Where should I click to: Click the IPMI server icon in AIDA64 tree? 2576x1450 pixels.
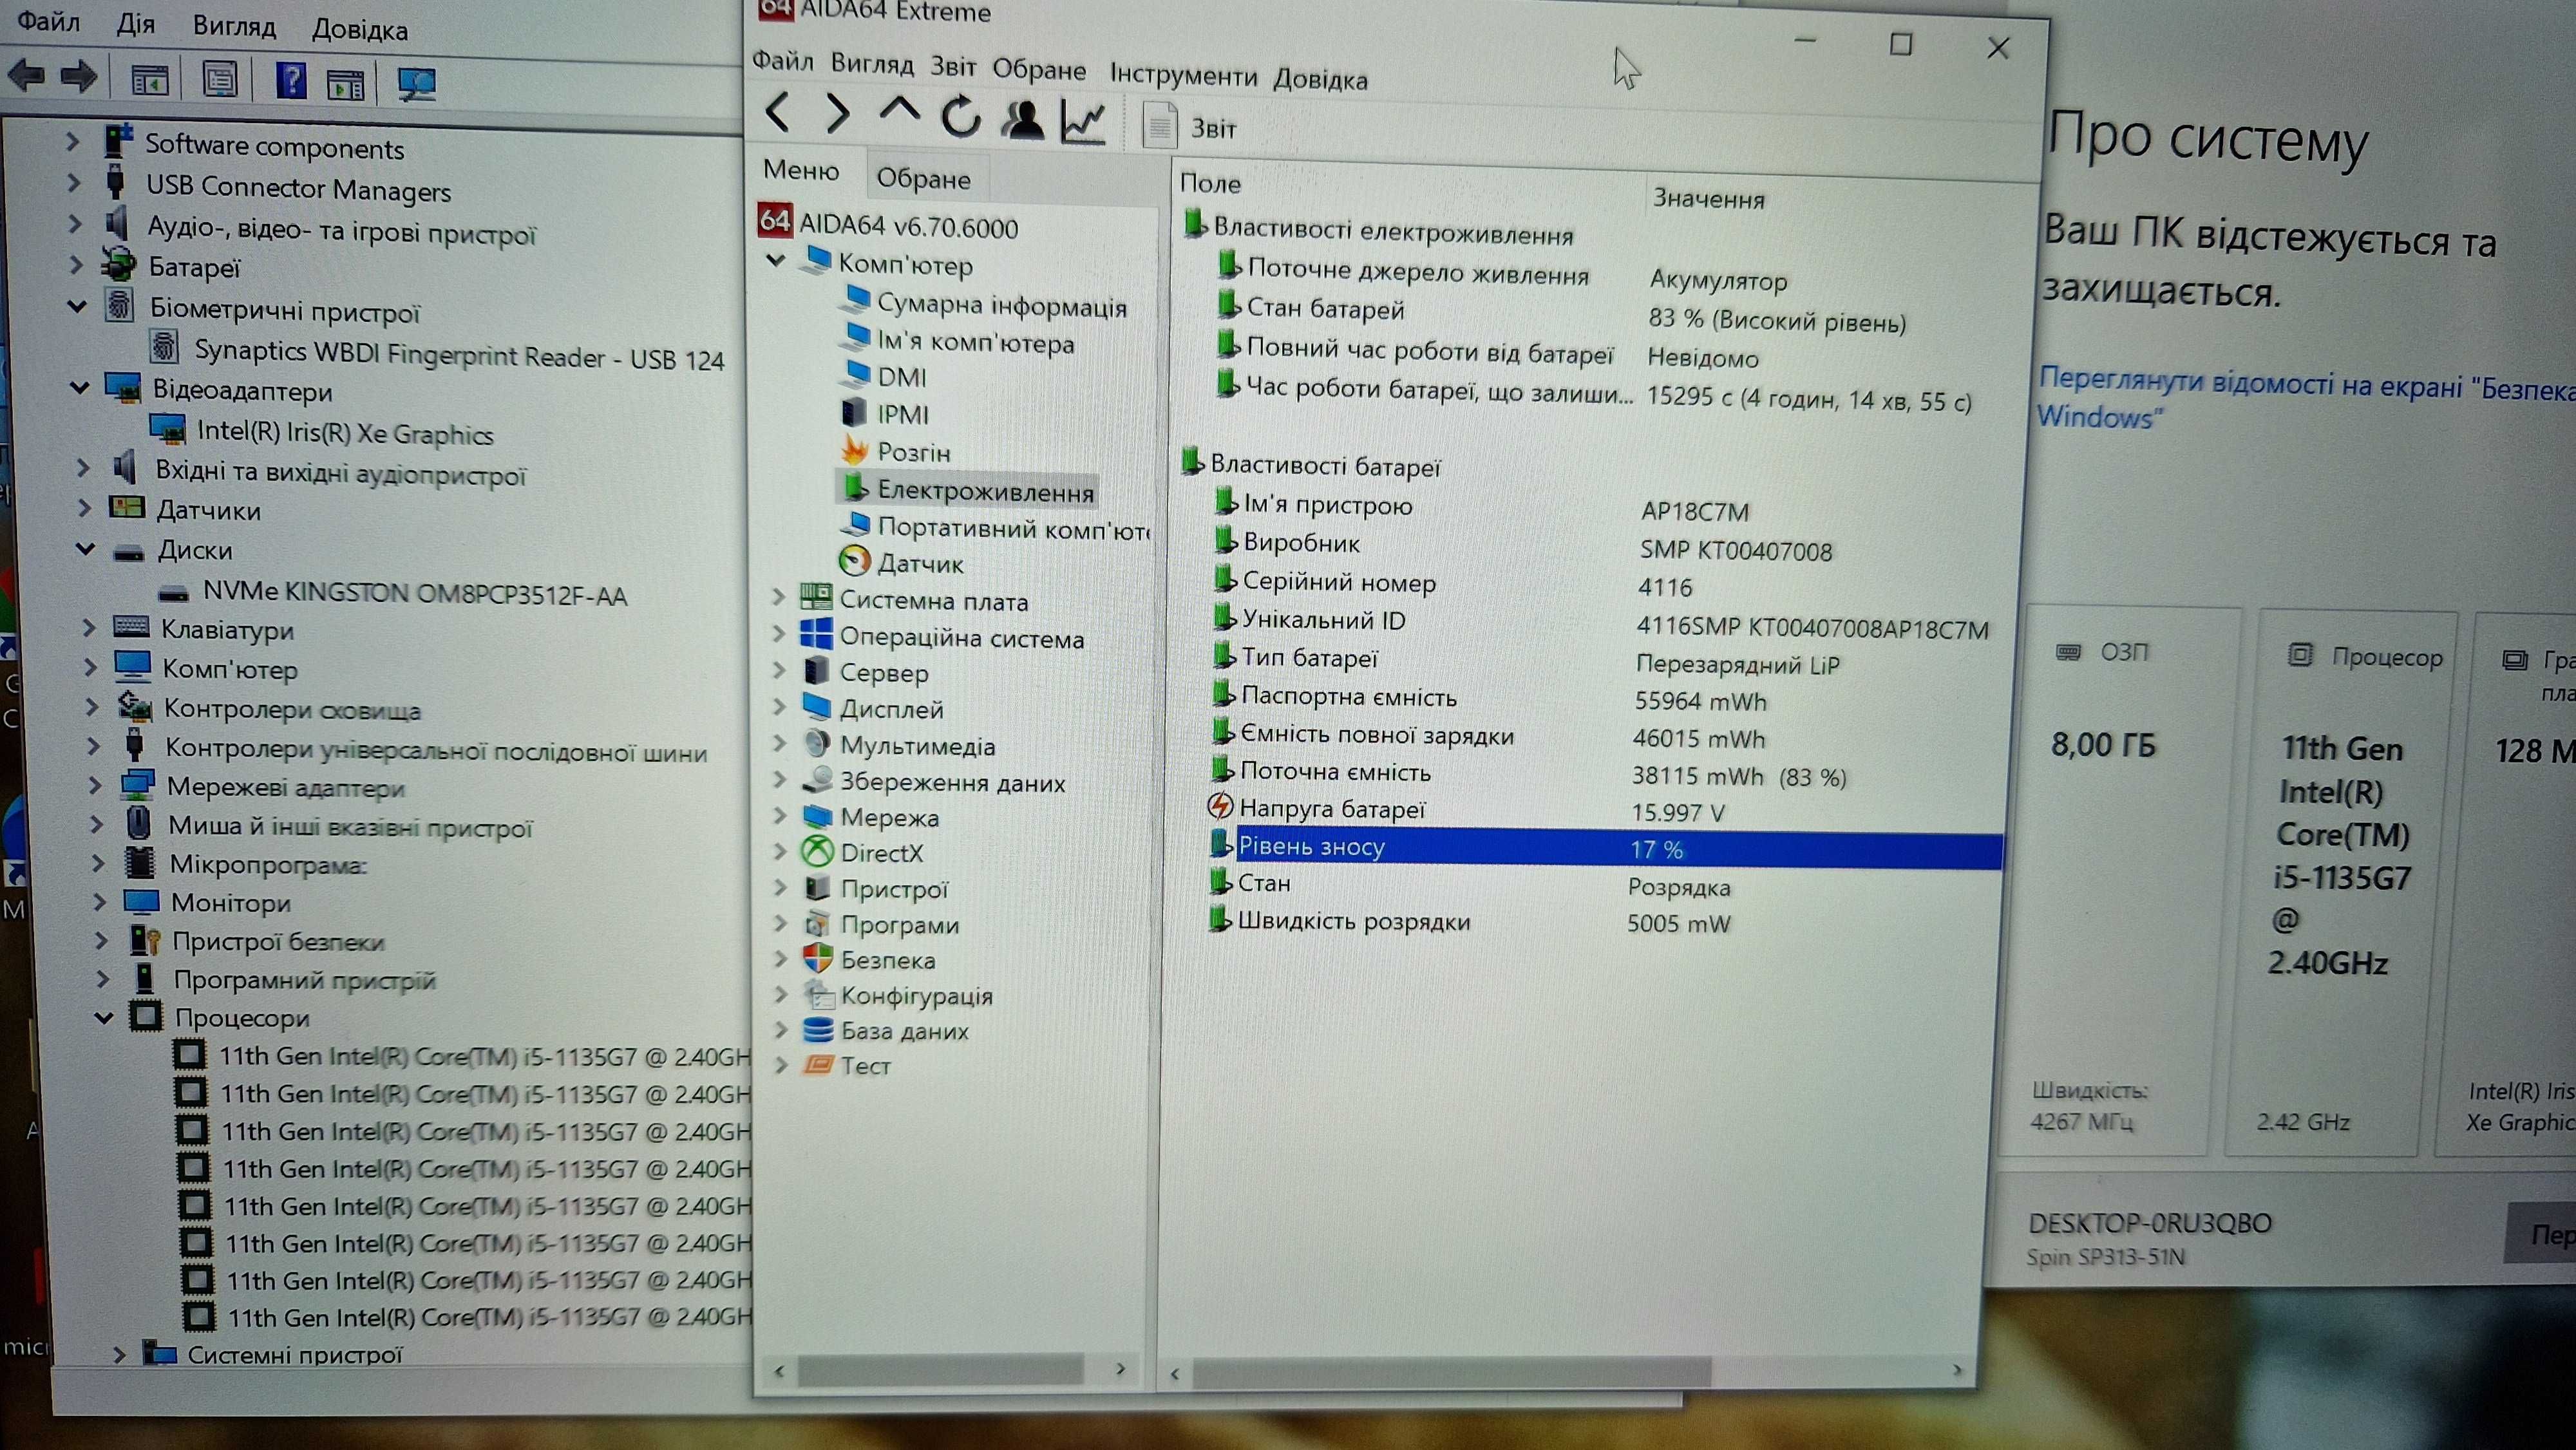point(854,412)
